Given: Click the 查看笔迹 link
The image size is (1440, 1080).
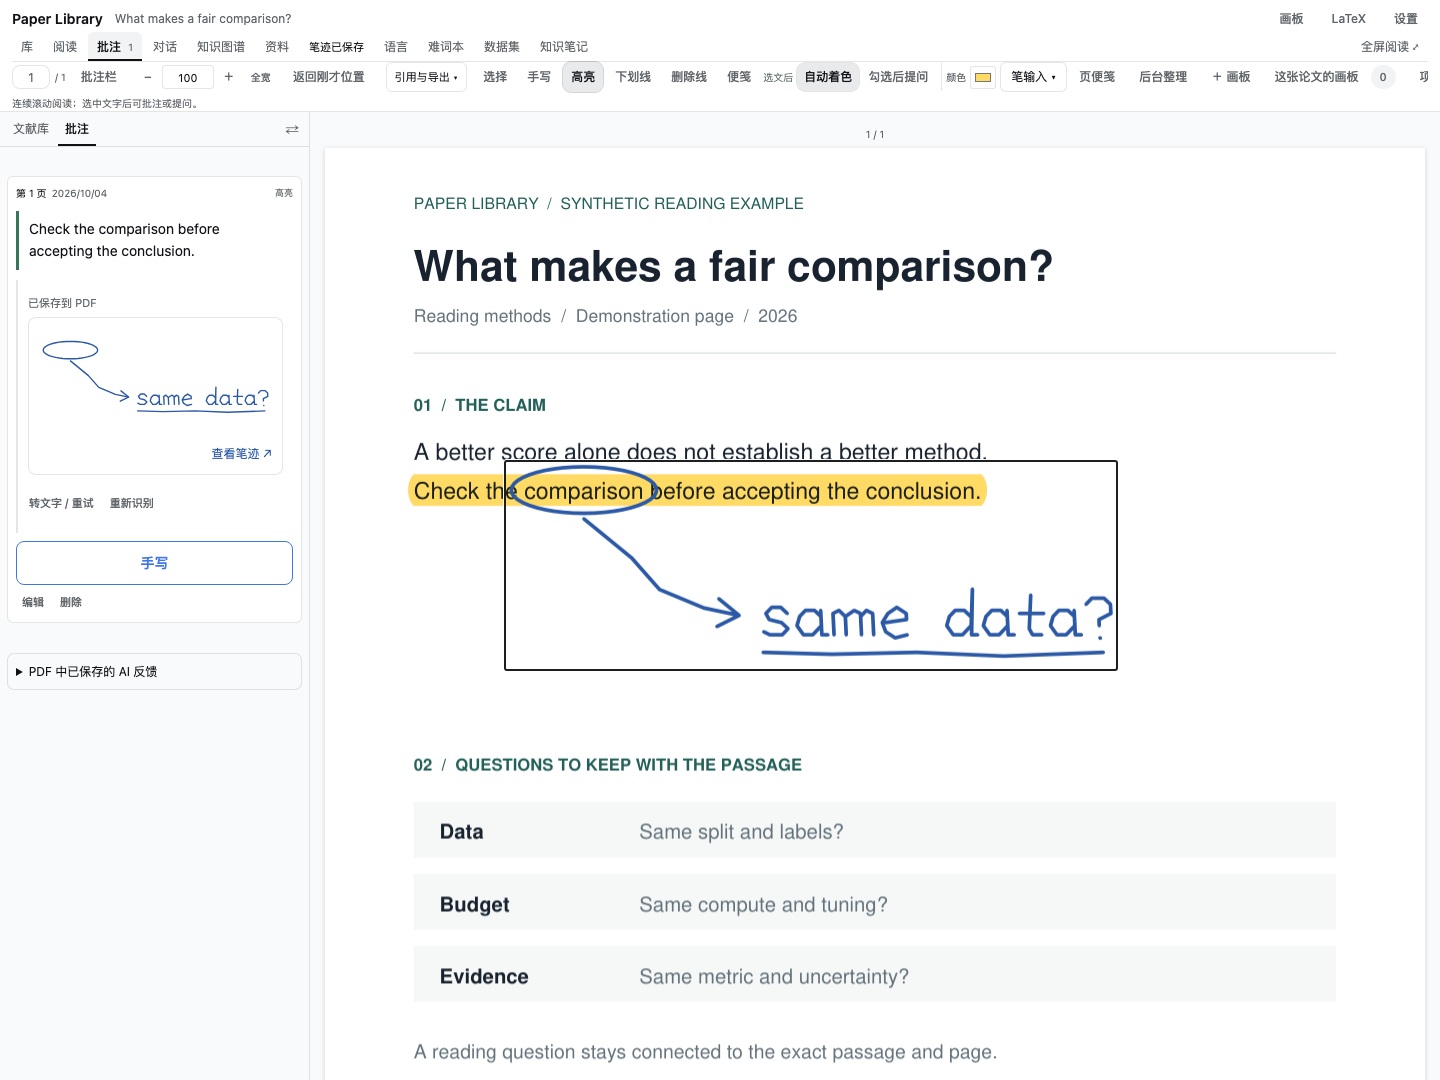Looking at the screenshot, I should click(x=241, y=454).
